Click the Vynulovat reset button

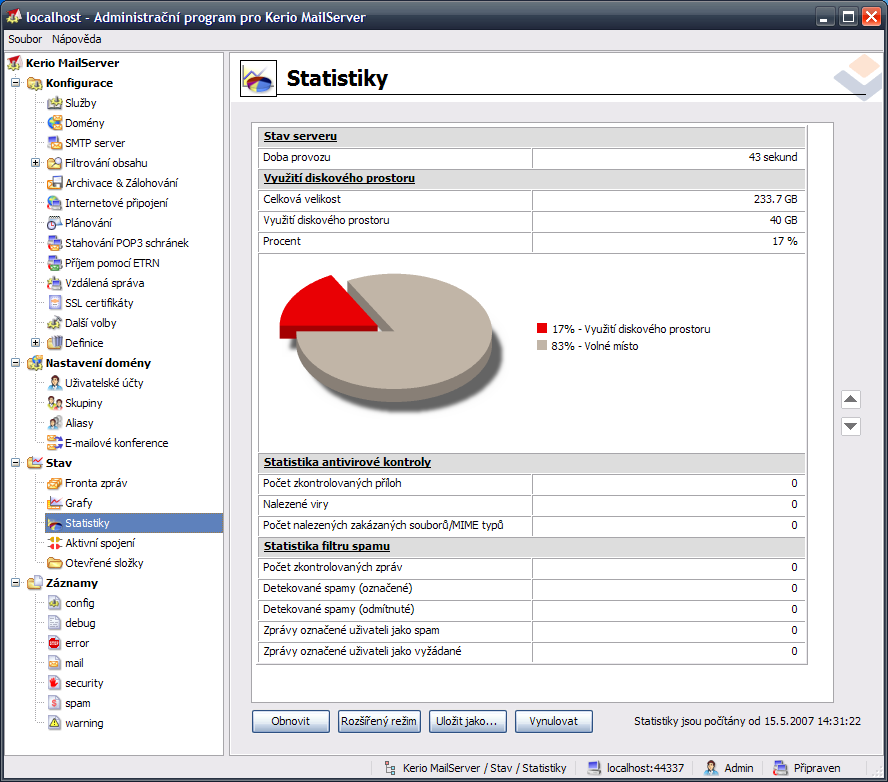(x=553, y=721)
